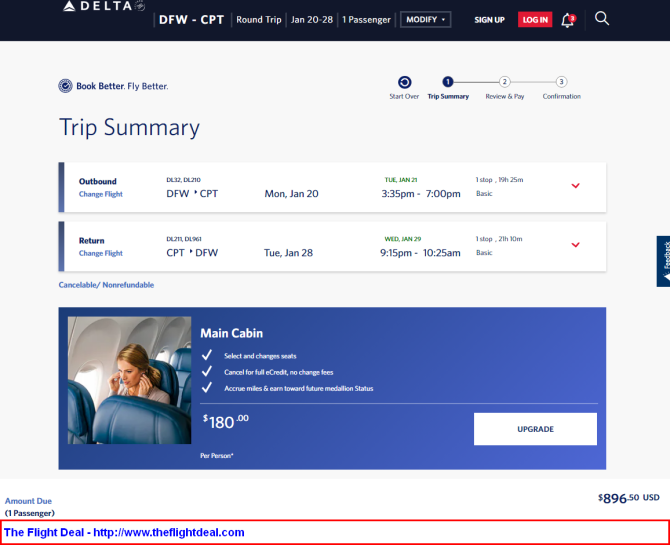Click the Review & Pay step label

pyautogui.click(x=505, y=96)
